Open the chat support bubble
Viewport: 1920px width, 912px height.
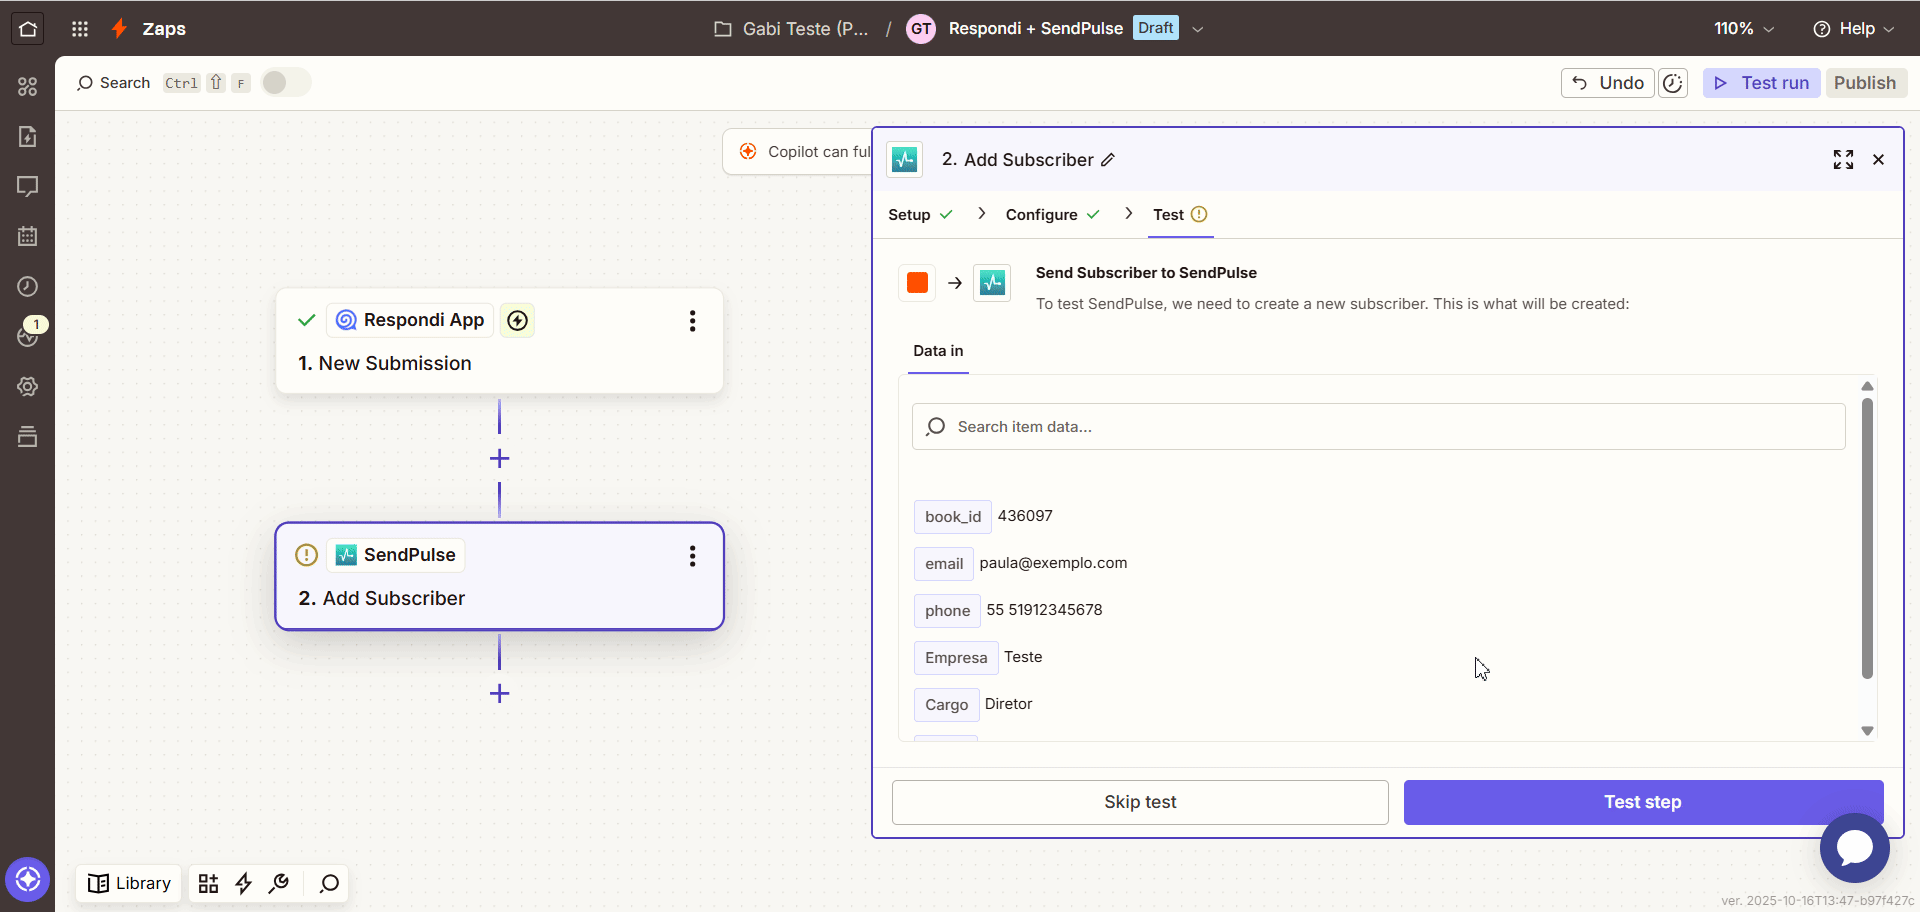[x=1855, y=848]
